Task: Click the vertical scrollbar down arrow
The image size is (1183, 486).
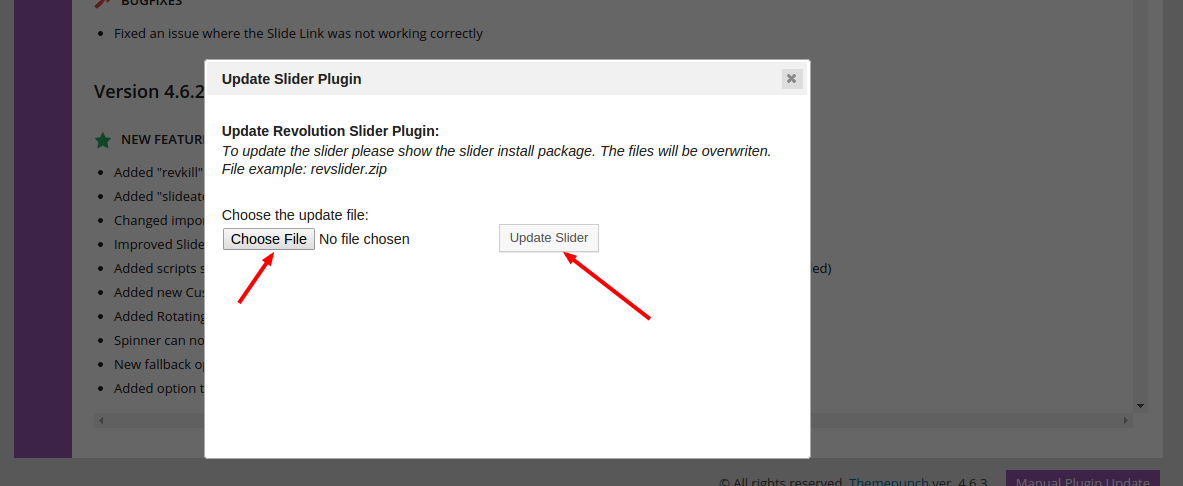Action: pos(1141,406)
